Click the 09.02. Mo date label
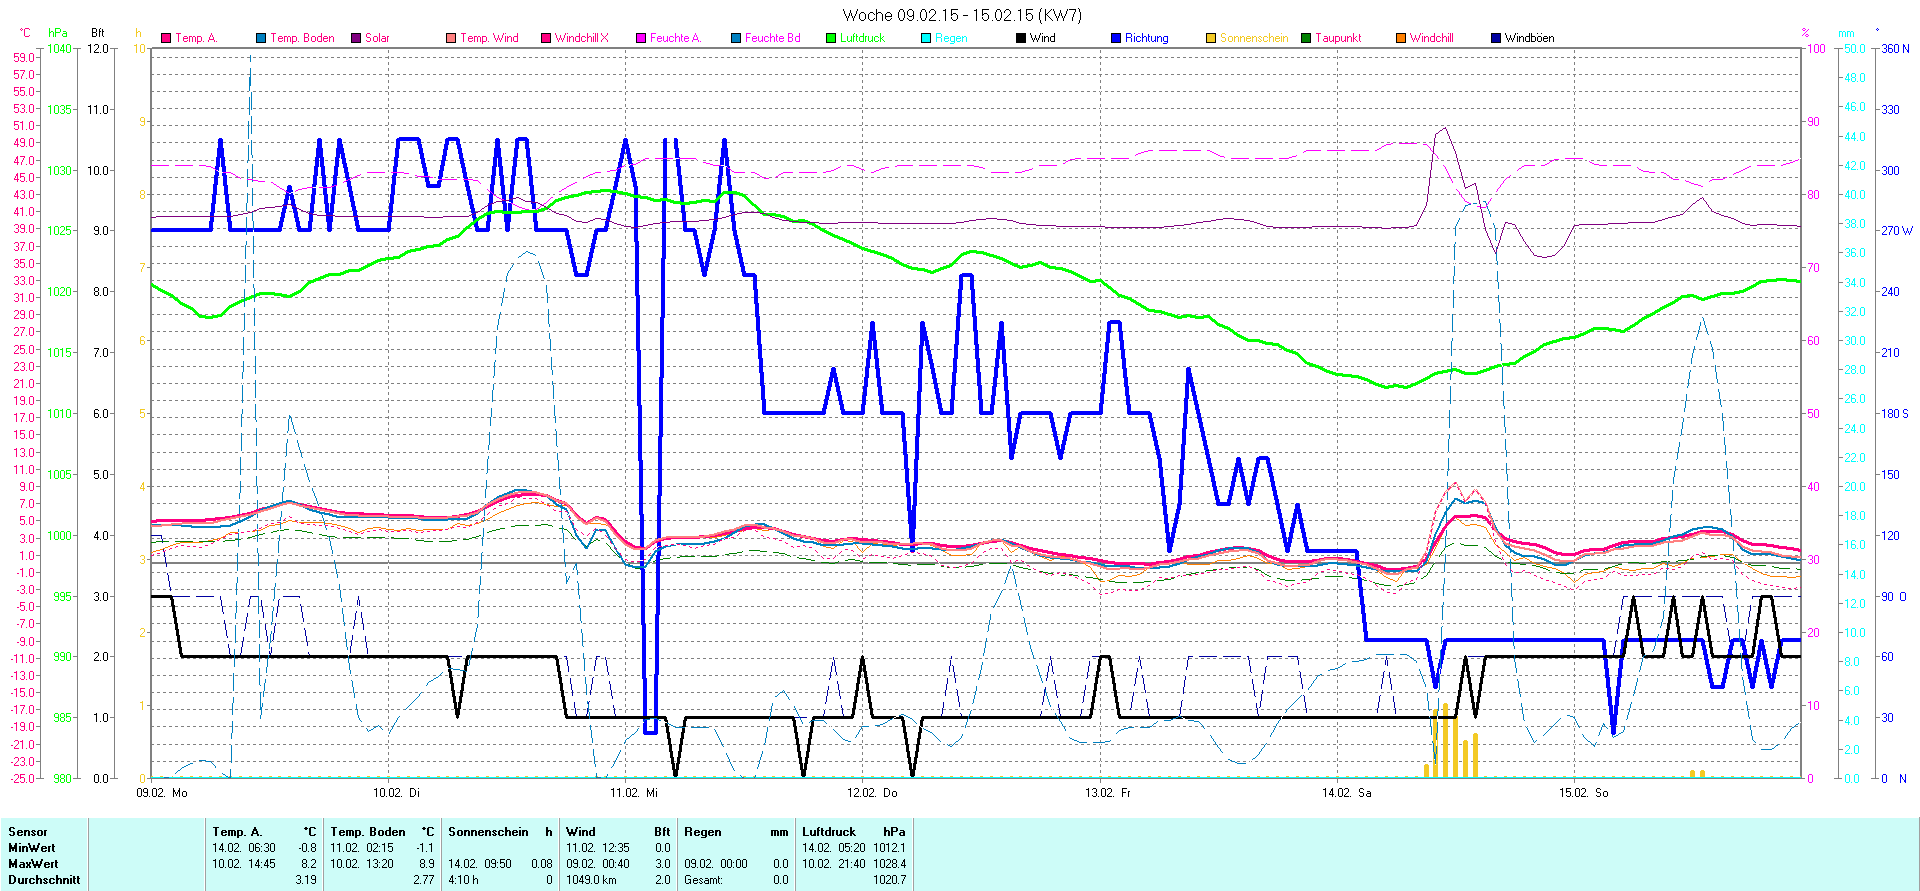The image size is (1920, 891). point(162,793)
